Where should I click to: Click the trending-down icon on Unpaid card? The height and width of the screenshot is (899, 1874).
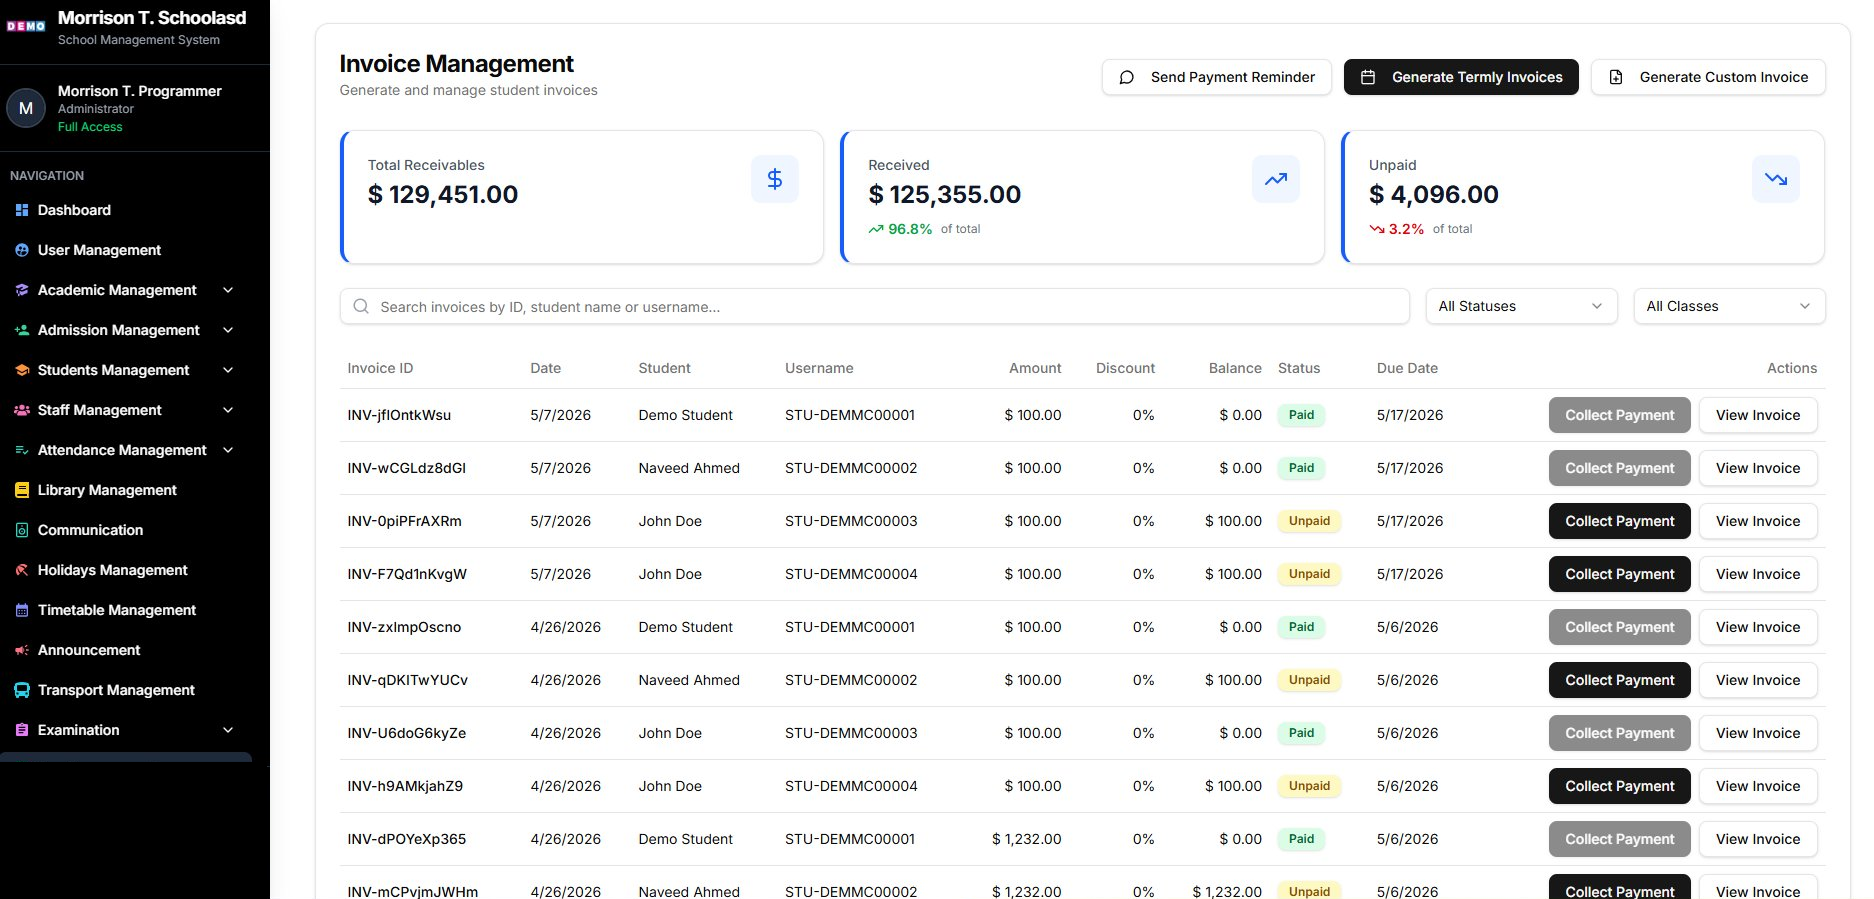coord(1776,179)
